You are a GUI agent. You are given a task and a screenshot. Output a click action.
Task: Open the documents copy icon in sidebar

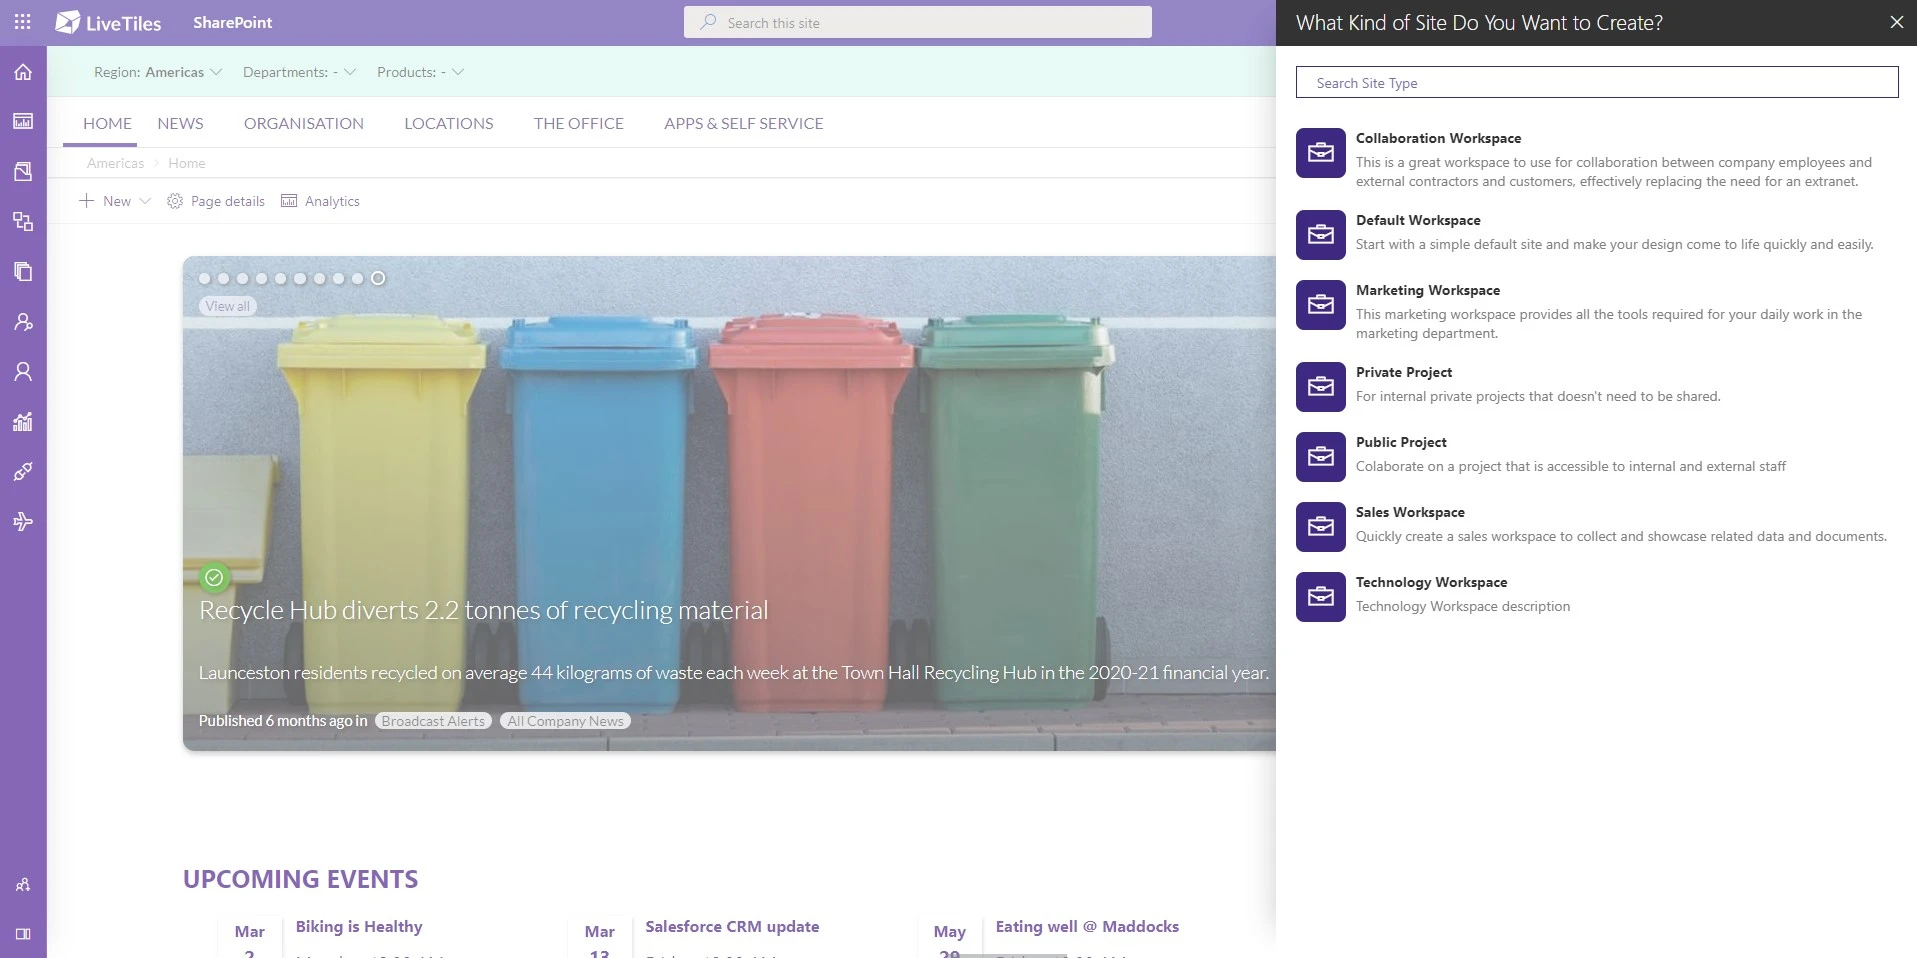(23, 271)
